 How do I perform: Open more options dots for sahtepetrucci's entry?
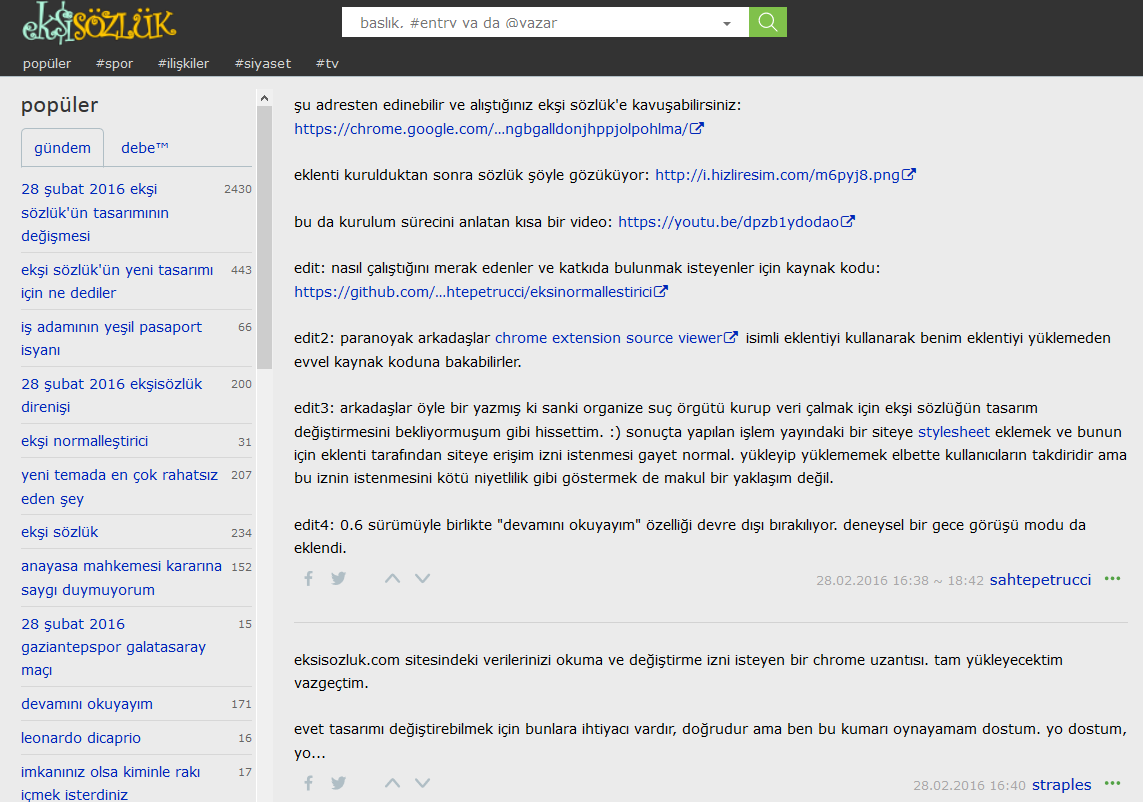(x=1112, y=579)
